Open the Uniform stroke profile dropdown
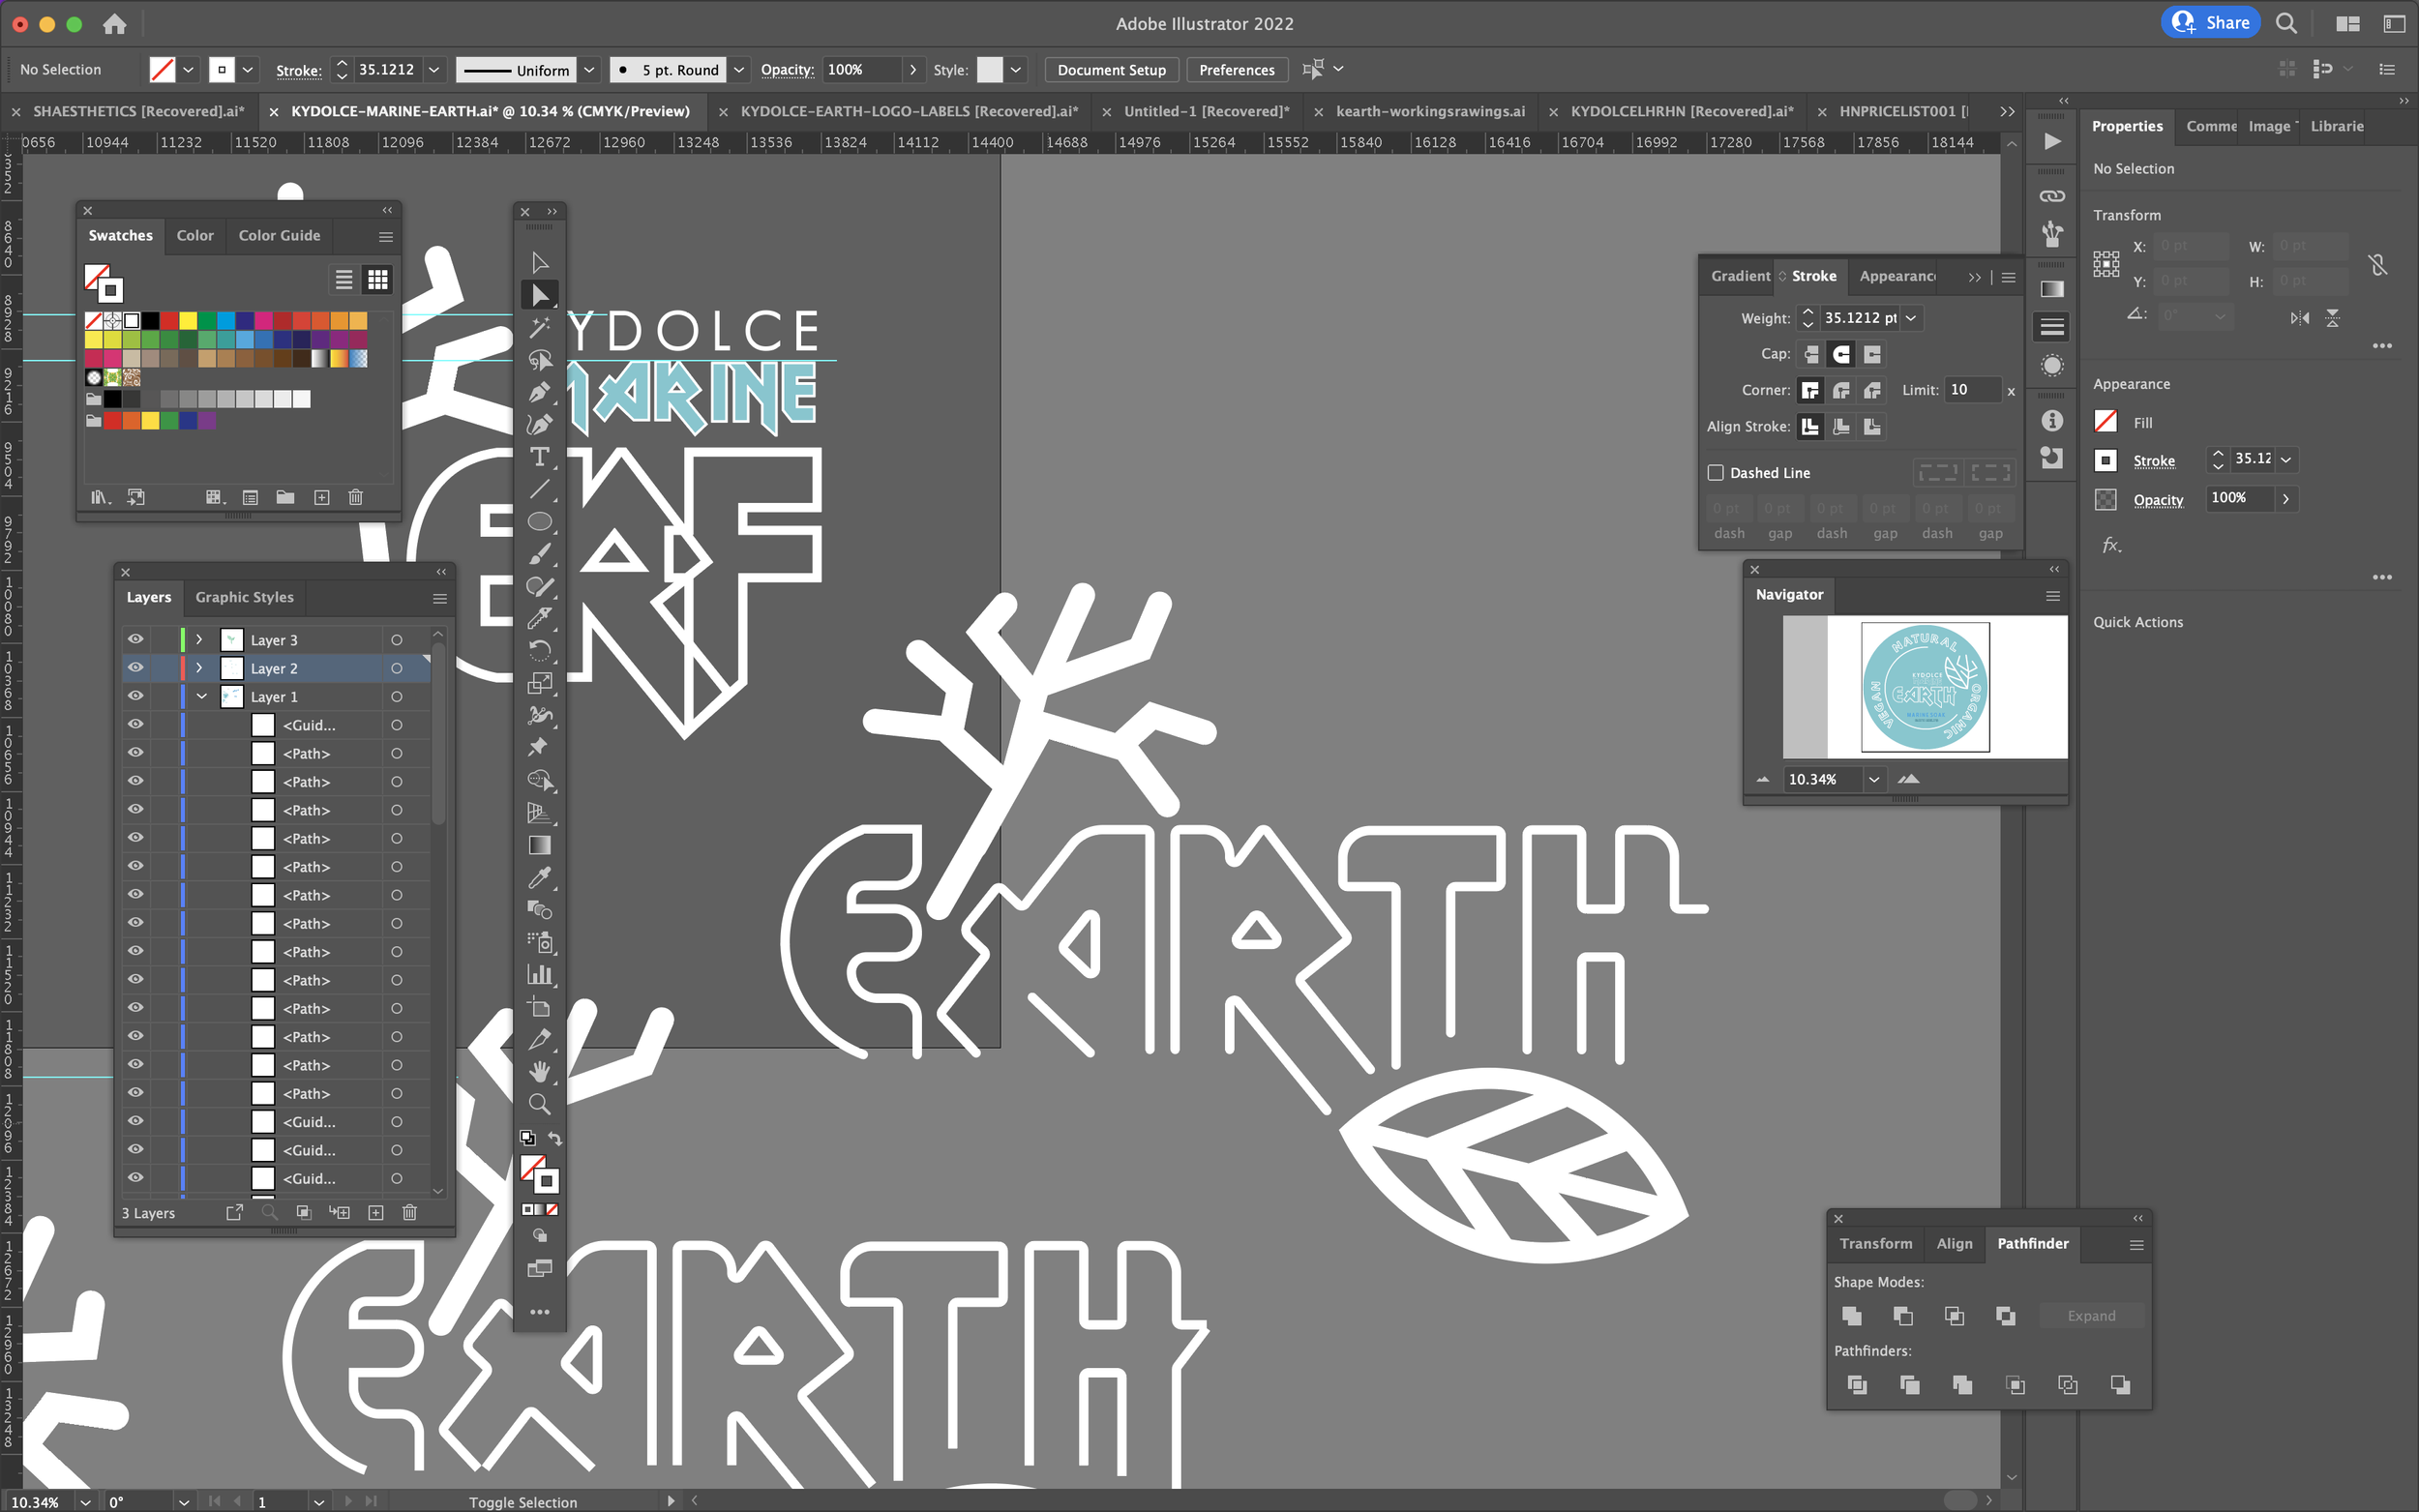Screen dimensions: 2419x1512 coord(590,70)
